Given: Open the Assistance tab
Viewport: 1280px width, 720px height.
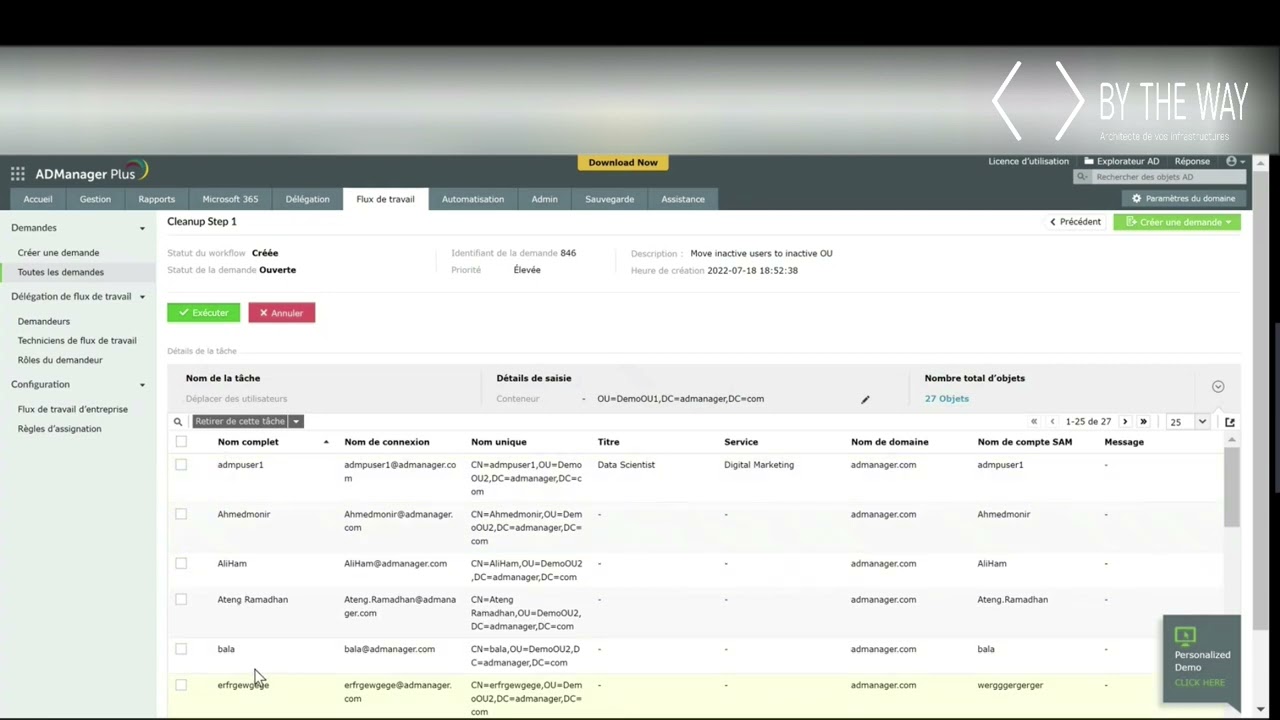Looking at the screenshot, I should [683, 199].
